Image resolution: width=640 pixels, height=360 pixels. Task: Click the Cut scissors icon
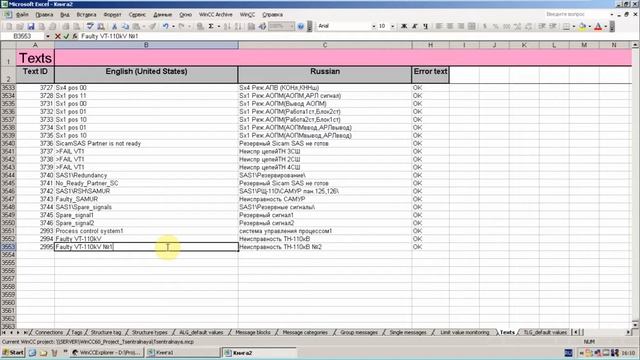pyautogui.click(x=114, y=26)
